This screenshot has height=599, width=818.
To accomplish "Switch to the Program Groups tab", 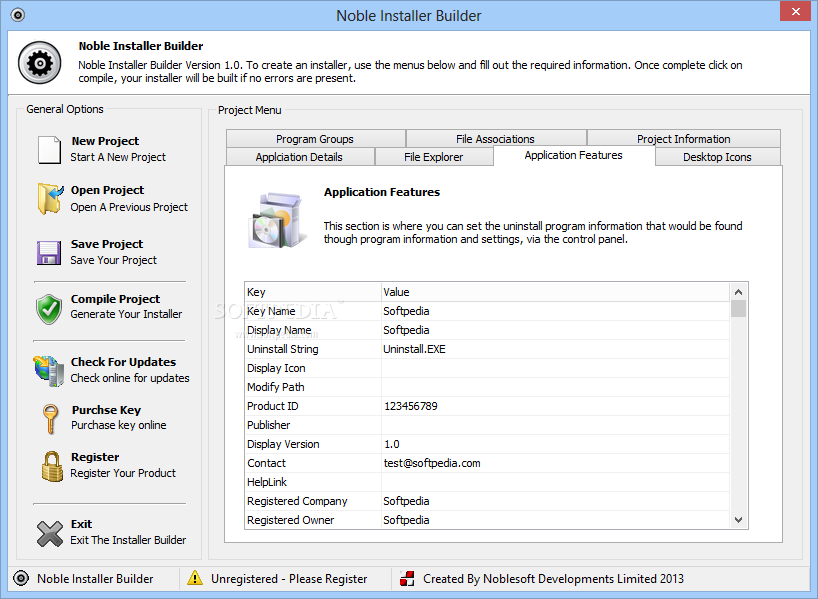I will coord(316,139).
